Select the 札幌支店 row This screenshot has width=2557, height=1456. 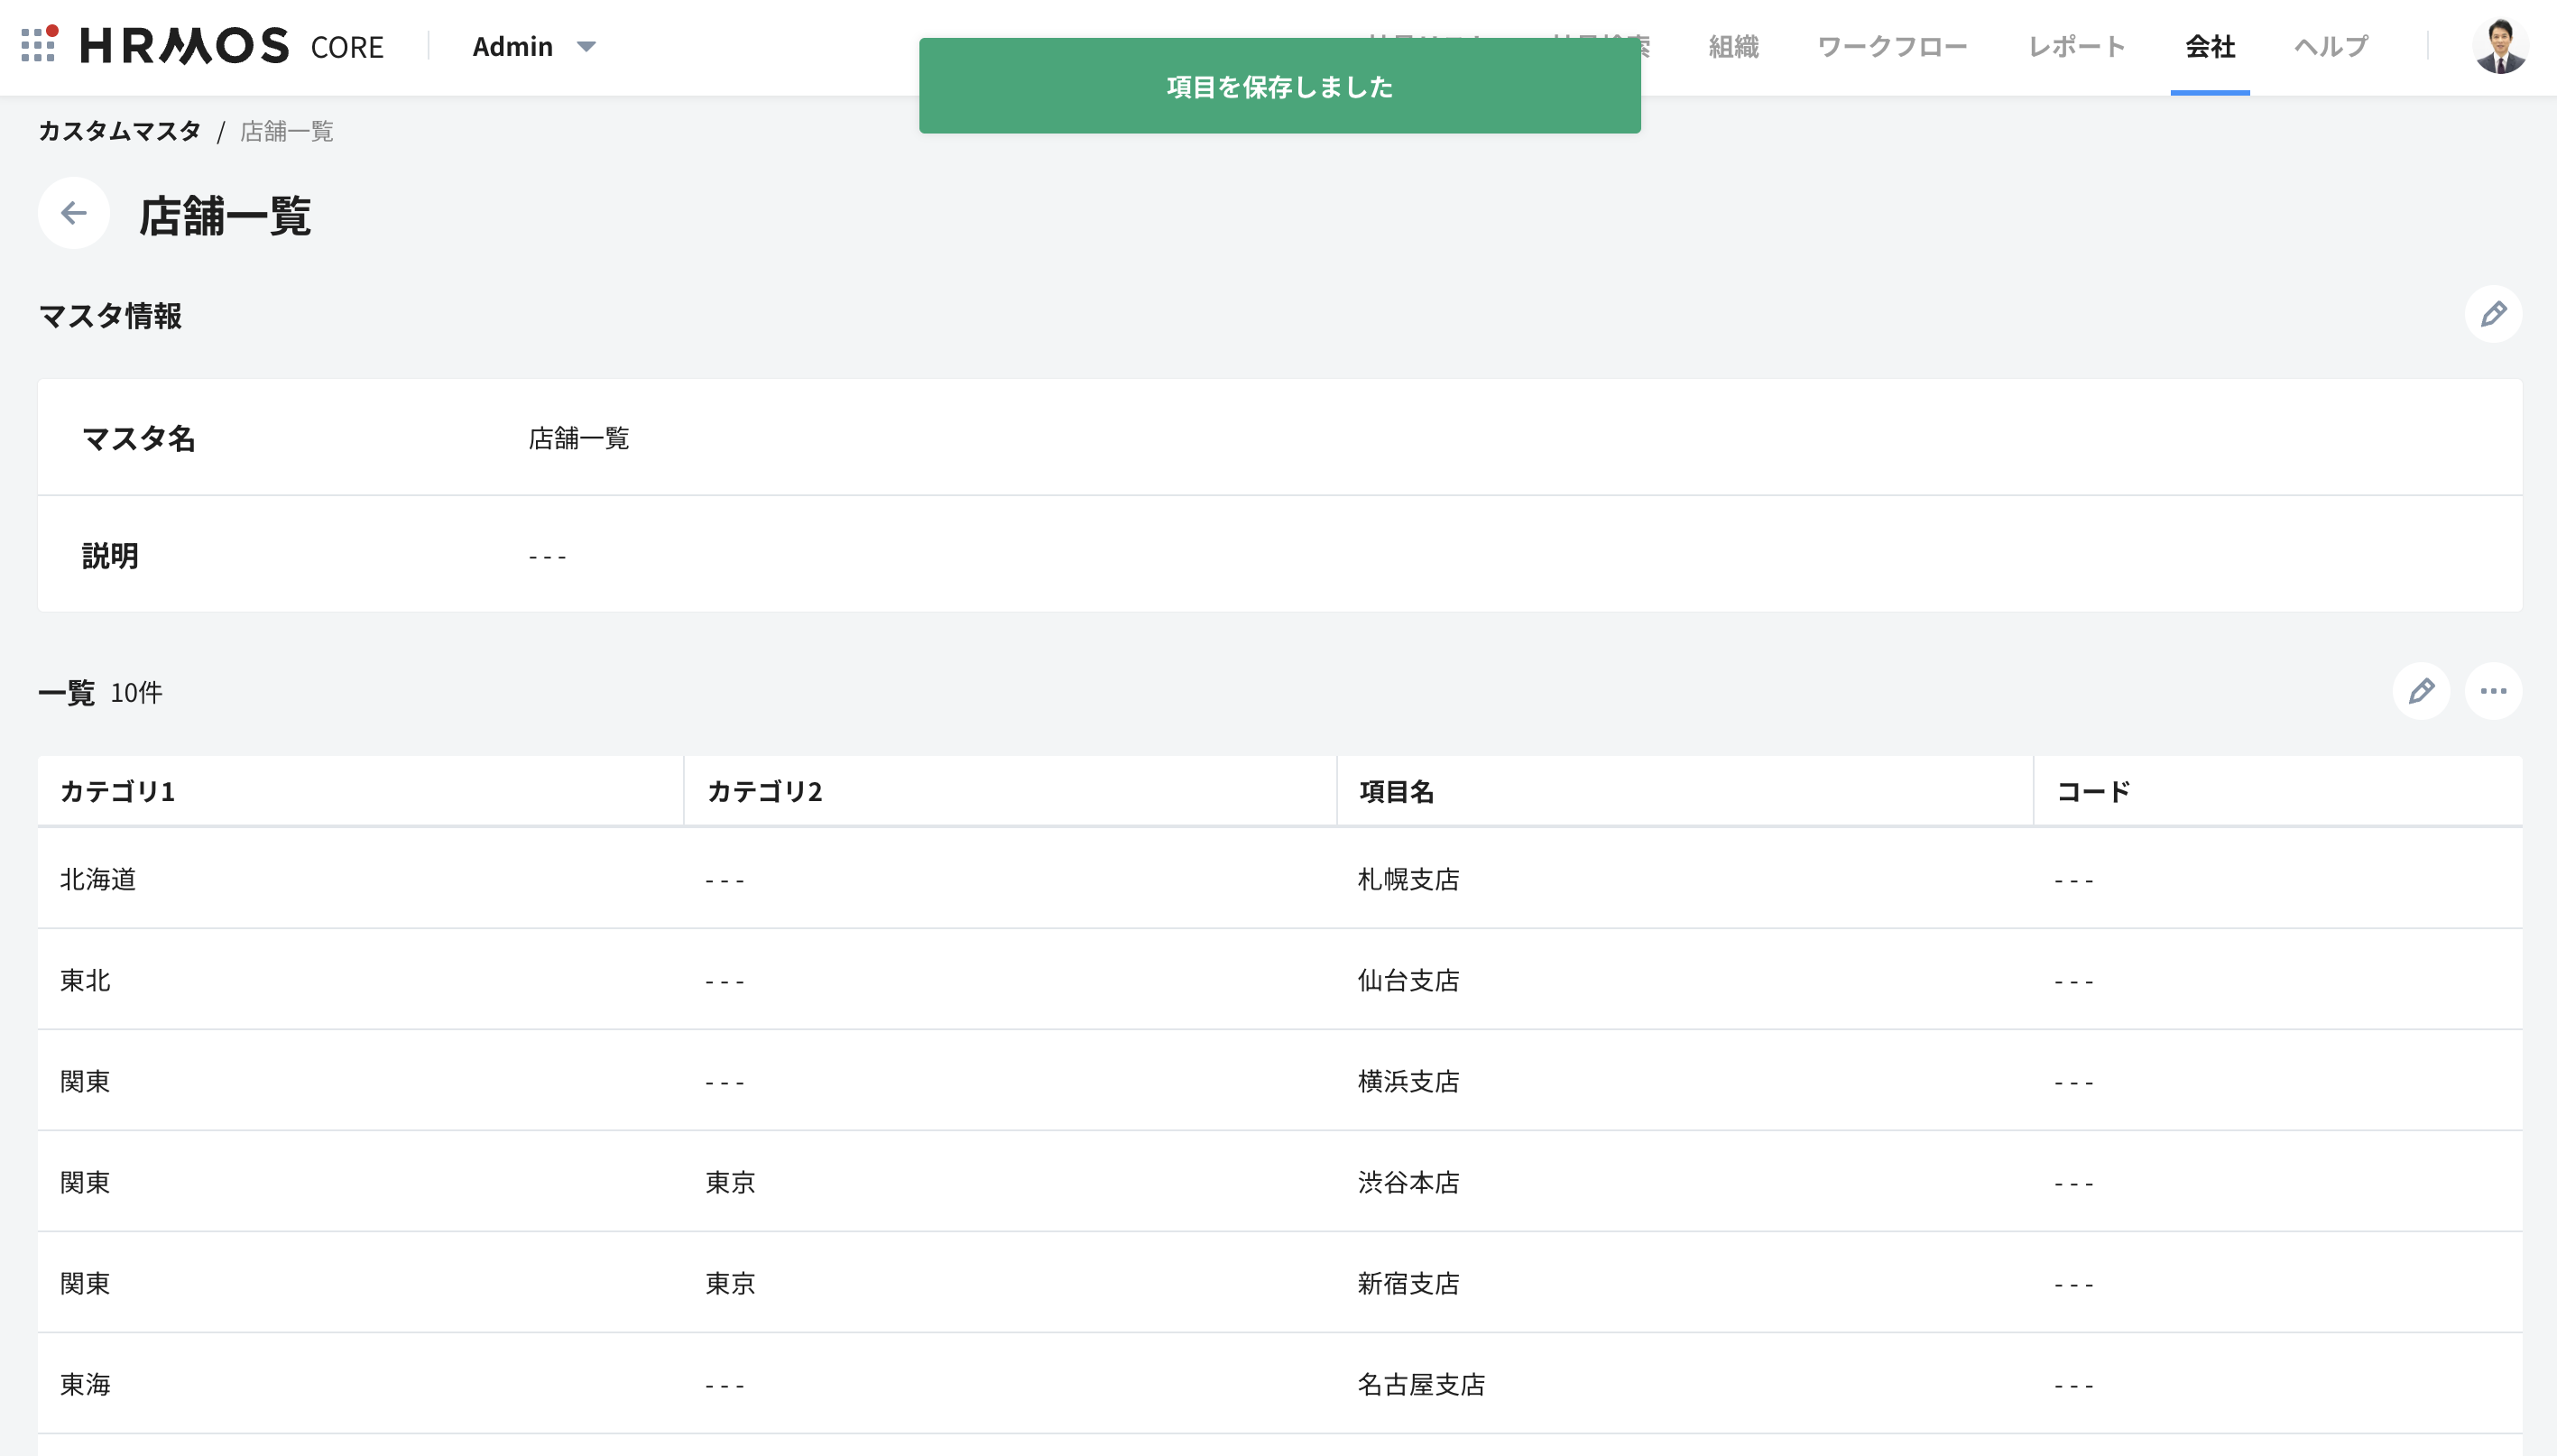click(1407, 879)
